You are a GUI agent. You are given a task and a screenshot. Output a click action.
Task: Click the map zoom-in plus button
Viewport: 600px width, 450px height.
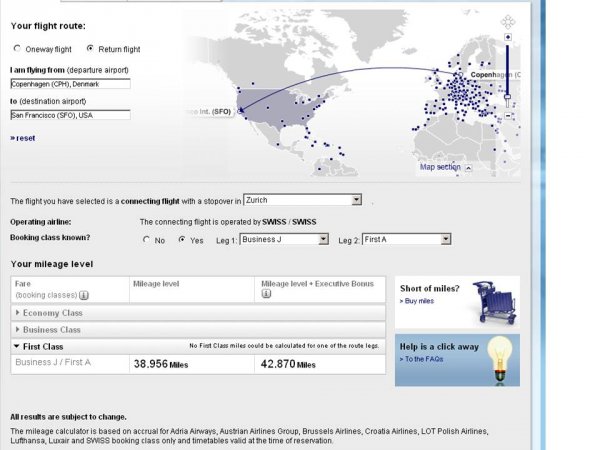508,37
